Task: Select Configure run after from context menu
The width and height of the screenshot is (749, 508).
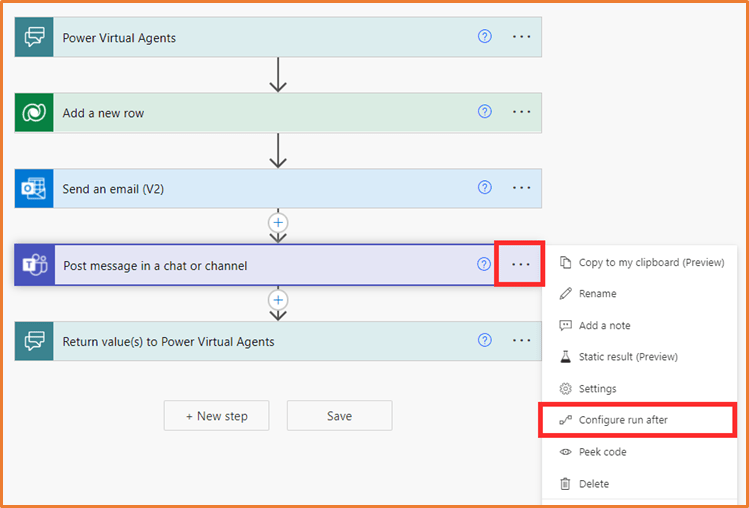Action: coord(623,420)
